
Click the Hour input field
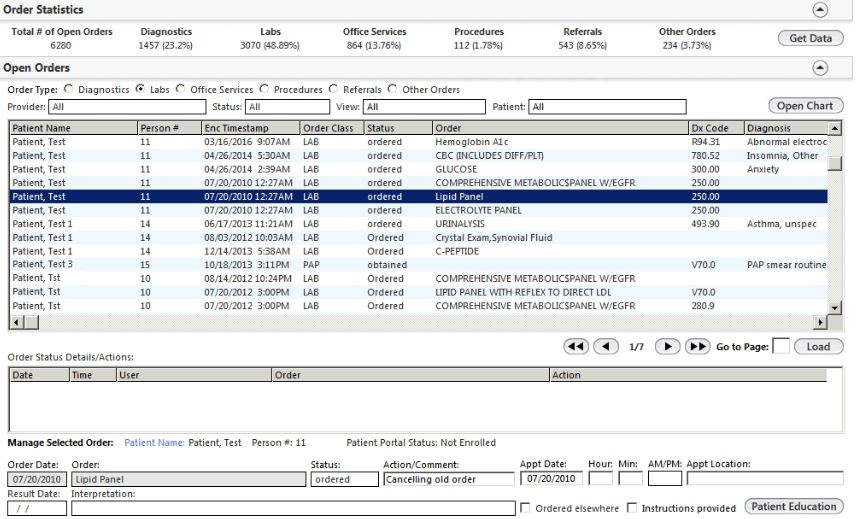tap(600, 478)
